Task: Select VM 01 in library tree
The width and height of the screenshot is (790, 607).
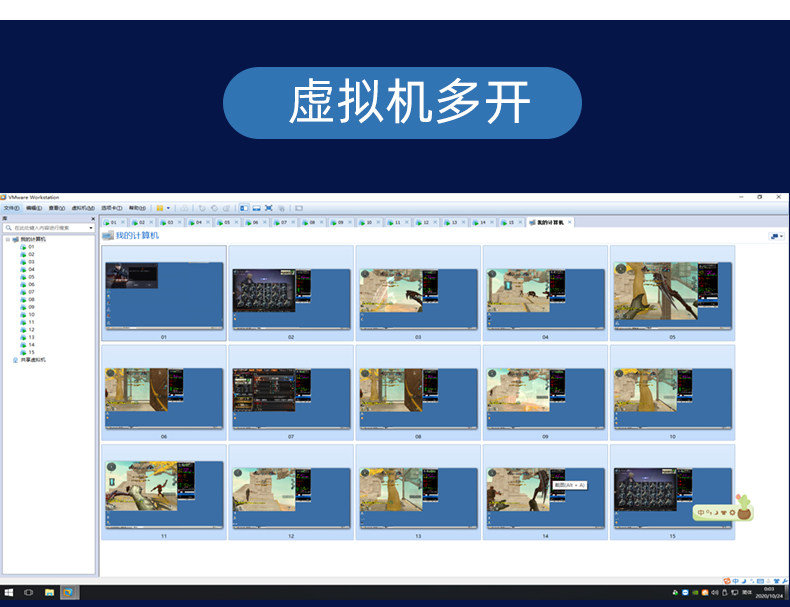Action: coord(28,247)
